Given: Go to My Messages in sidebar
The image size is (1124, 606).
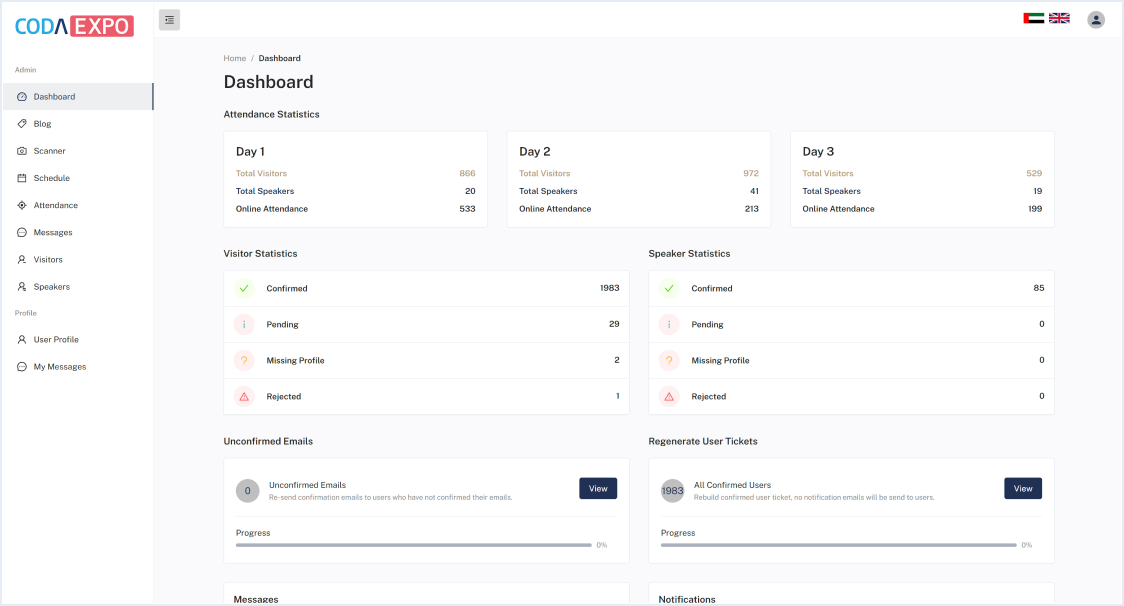Looking at the screenshot, I should point(59,367).
